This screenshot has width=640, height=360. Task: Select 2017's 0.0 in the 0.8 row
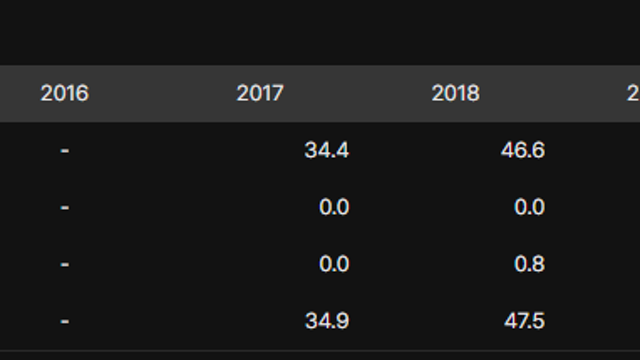[x=334, y=264]
